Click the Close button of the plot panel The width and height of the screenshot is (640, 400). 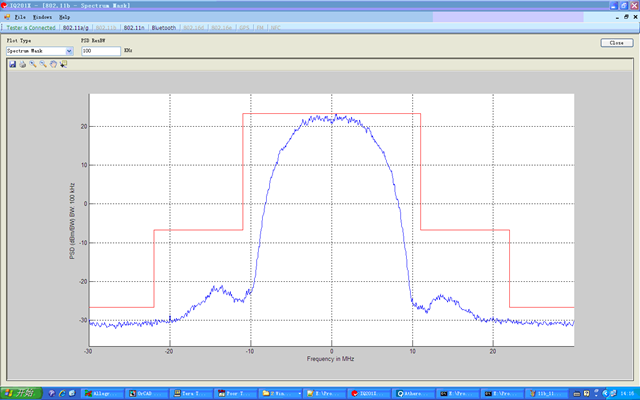coord(617,43)
